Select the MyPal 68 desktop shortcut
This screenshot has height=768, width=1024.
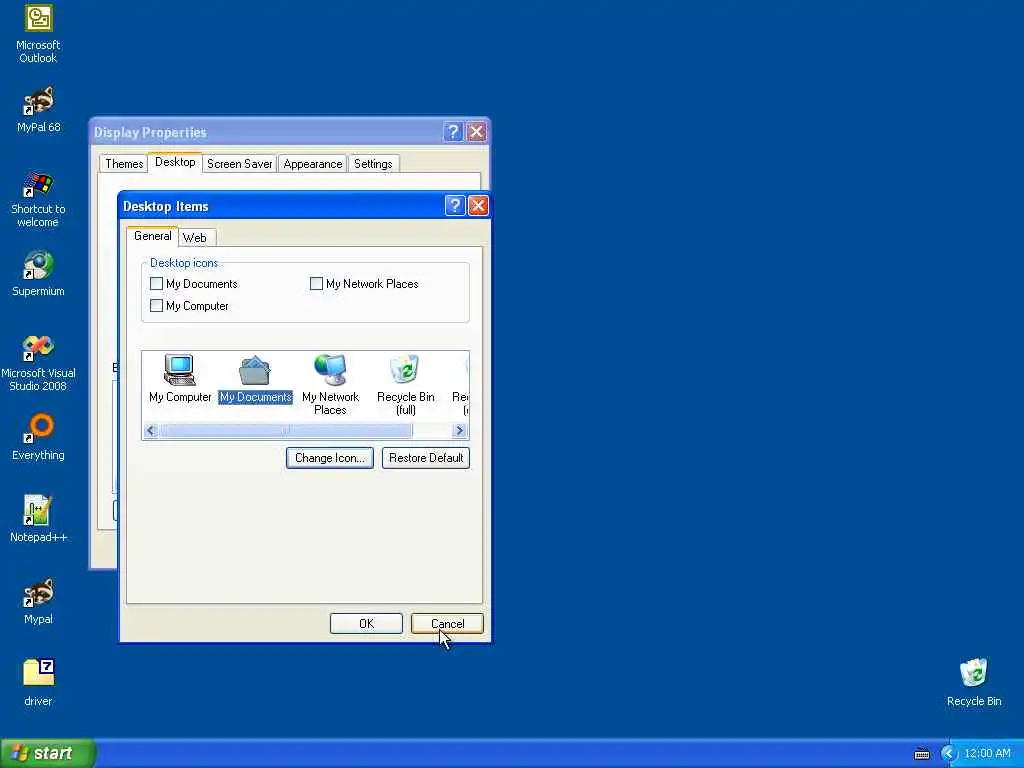pos(38,108)
